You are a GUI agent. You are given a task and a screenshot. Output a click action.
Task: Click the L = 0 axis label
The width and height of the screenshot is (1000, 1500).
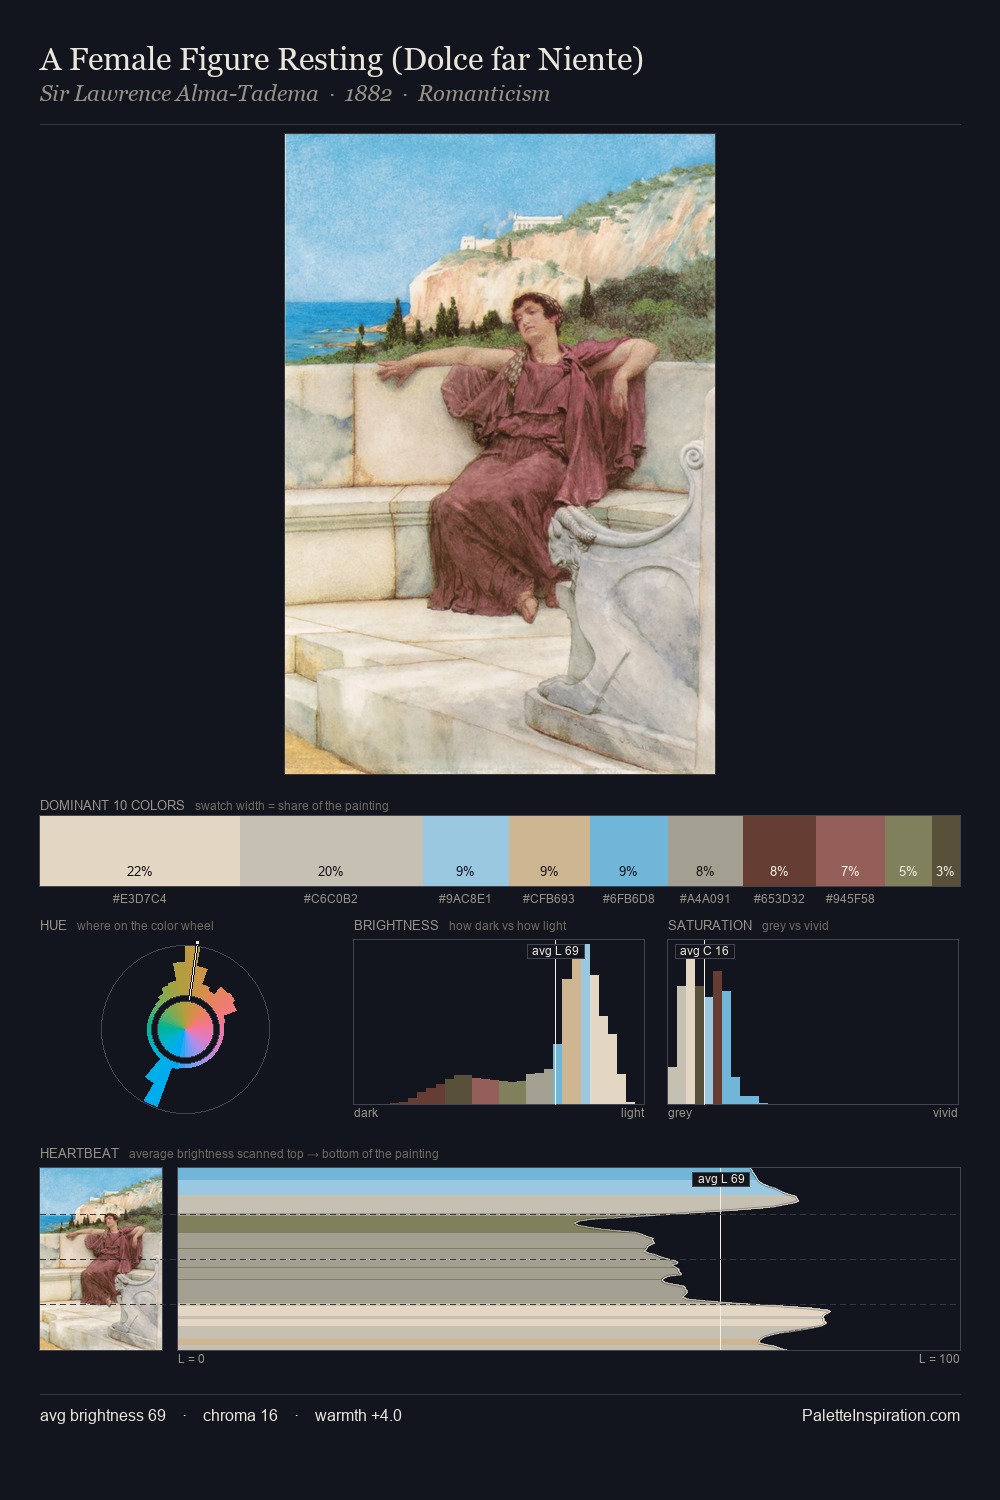coord(191,1359)
